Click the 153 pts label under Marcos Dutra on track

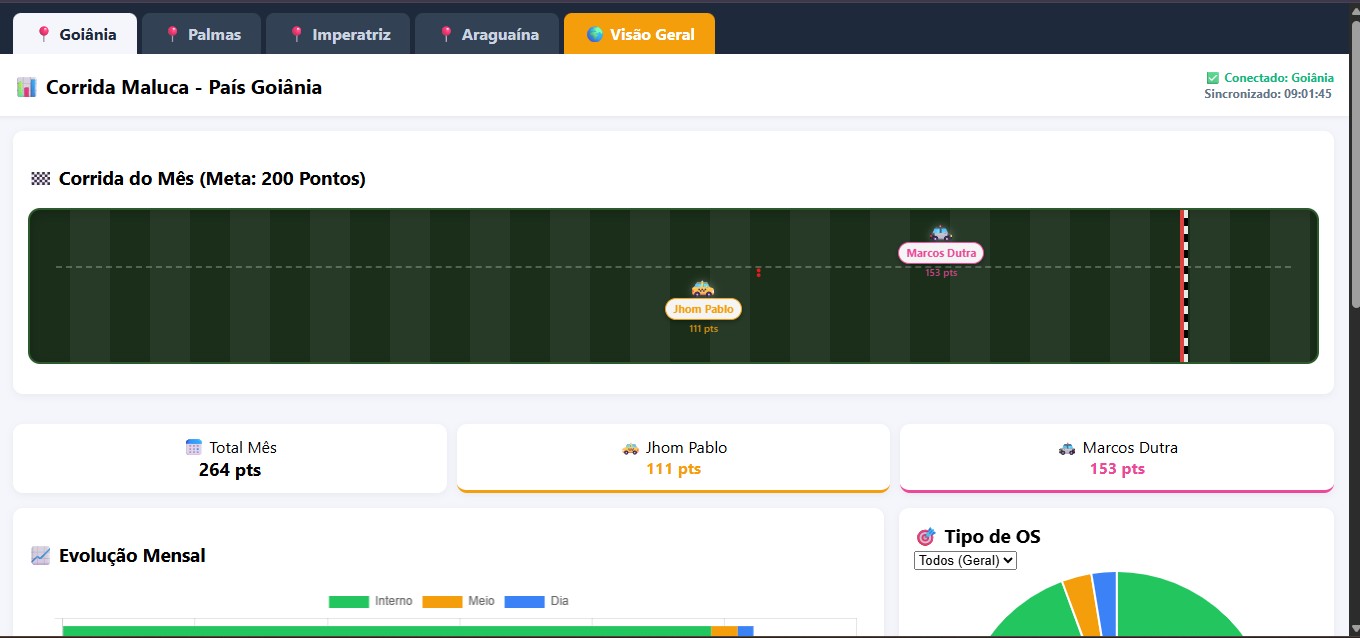coord(941,273)
